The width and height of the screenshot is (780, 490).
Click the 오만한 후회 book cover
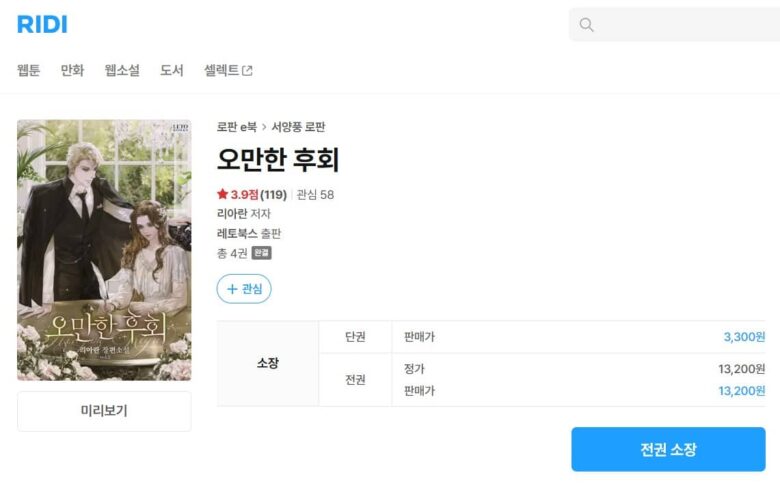pos(104,250)
